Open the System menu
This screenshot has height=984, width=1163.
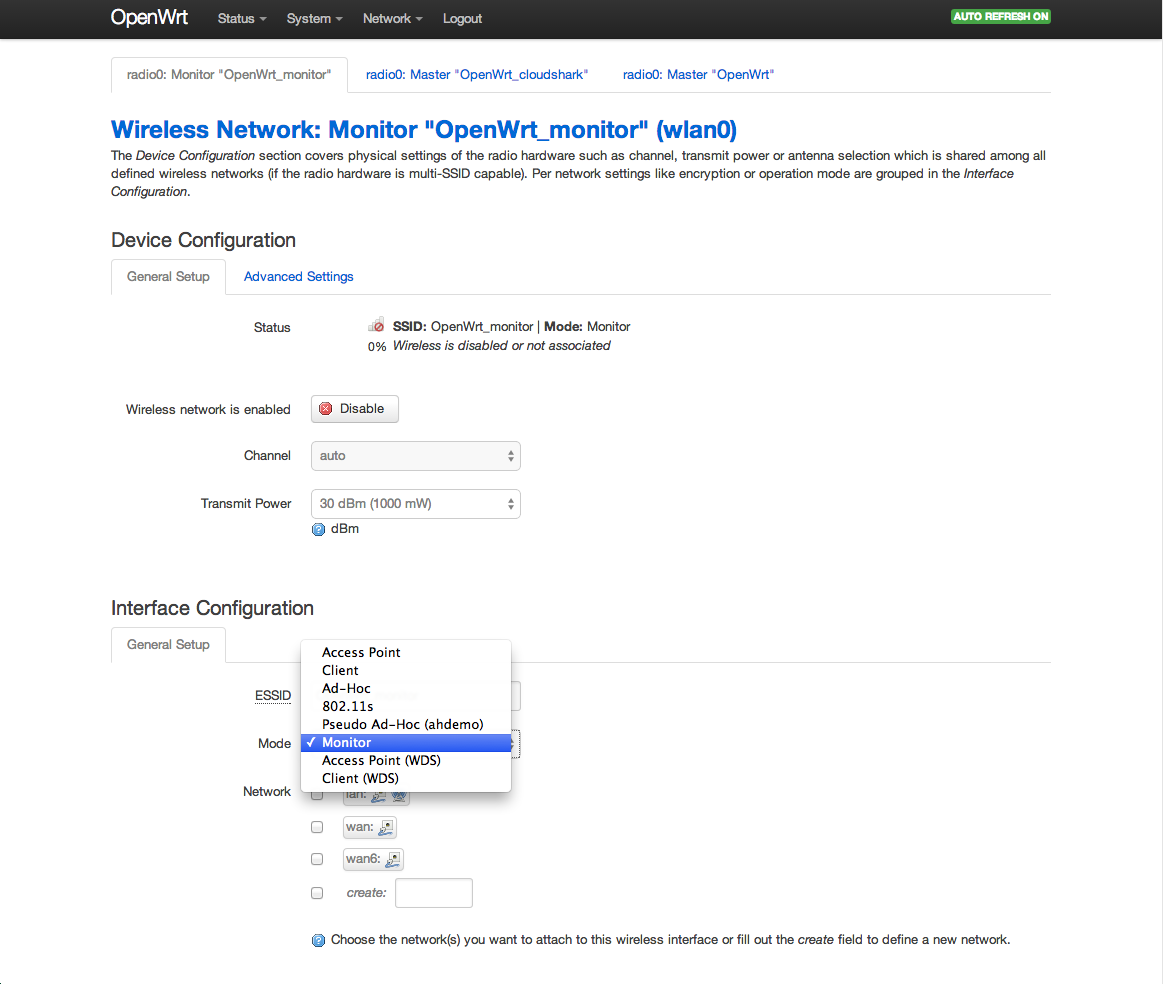tap(314, 19)
